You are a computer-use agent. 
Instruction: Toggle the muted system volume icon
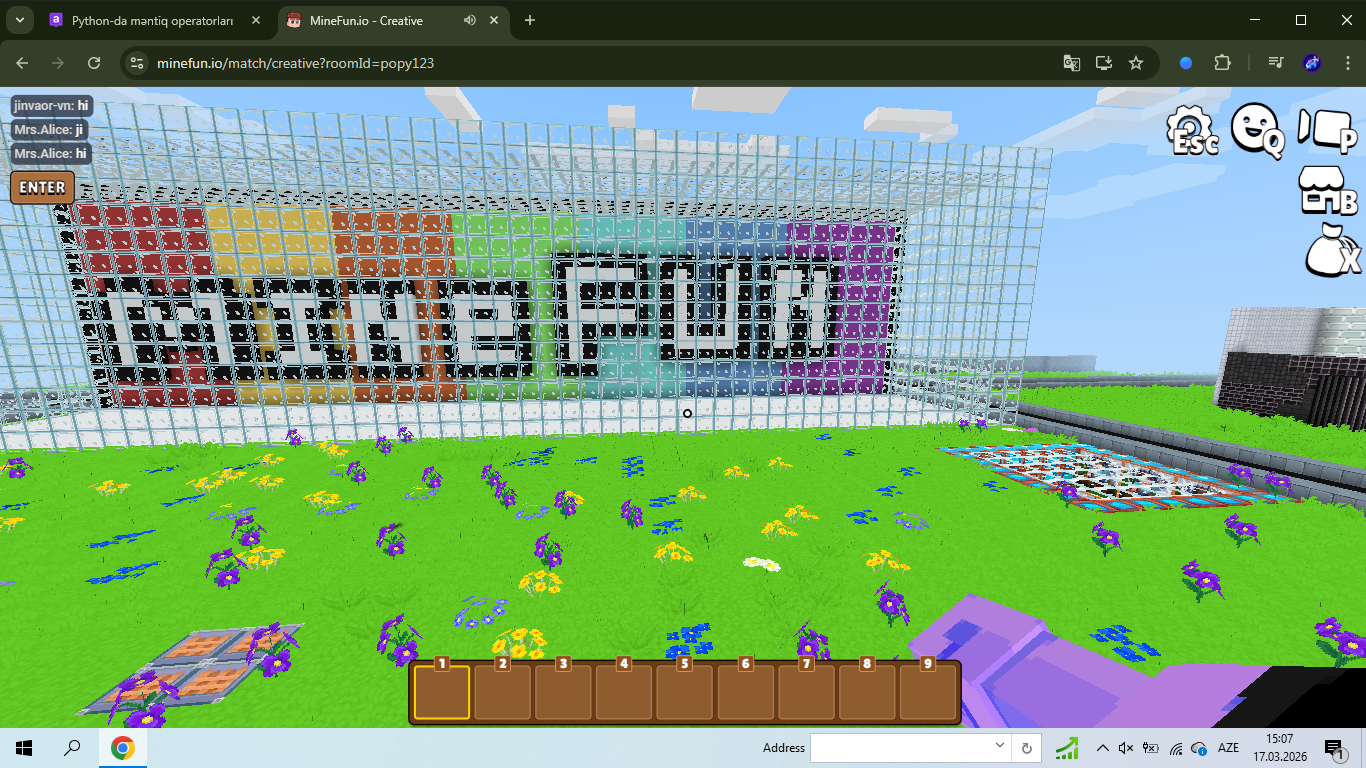tap(1126, 748)
